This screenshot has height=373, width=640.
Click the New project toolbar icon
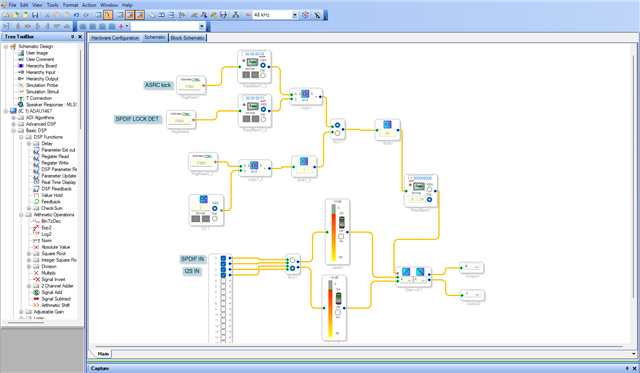point(6,15)
